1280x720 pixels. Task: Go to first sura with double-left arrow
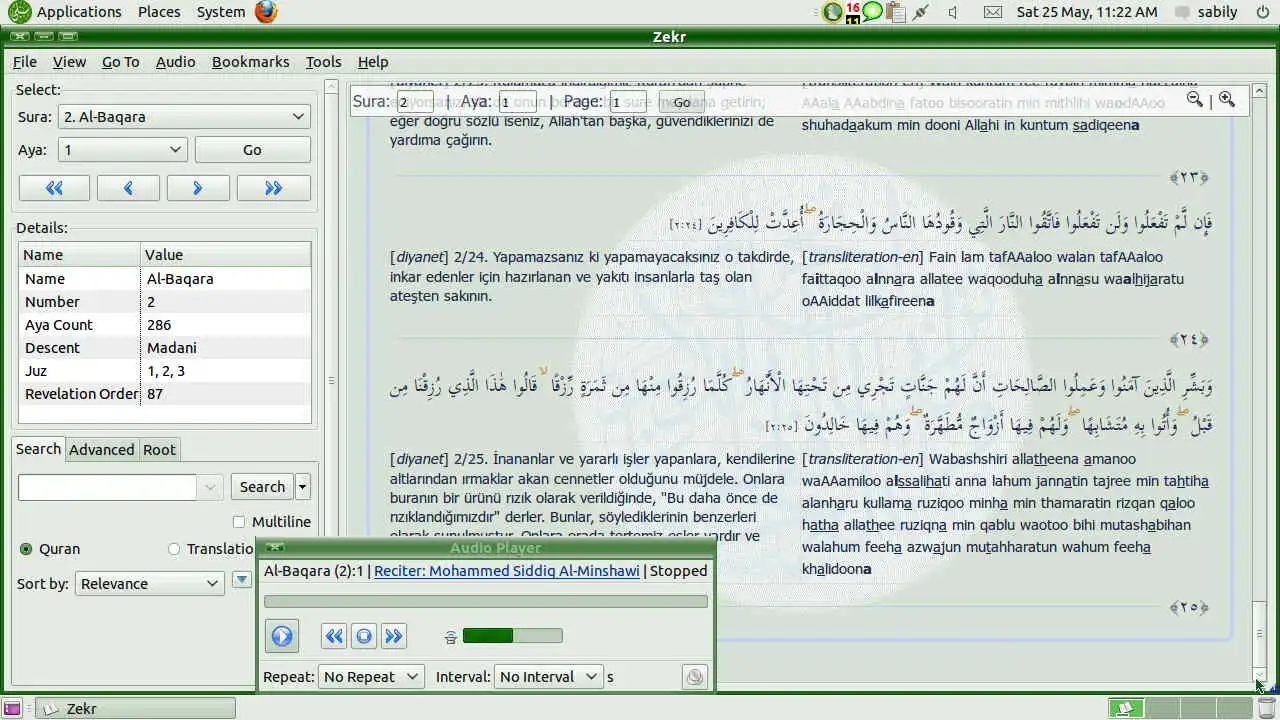(54, 188)
